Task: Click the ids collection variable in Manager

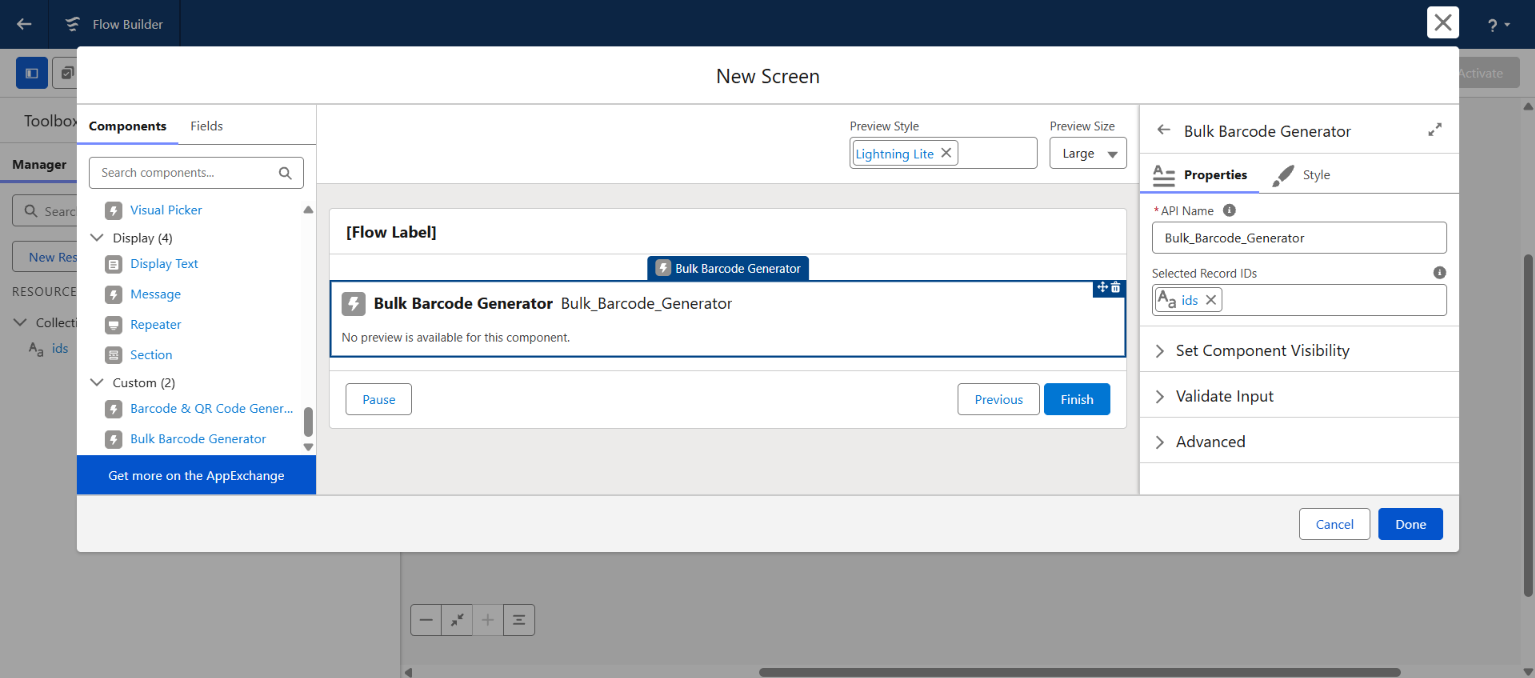Action: (x=60, y=349)
